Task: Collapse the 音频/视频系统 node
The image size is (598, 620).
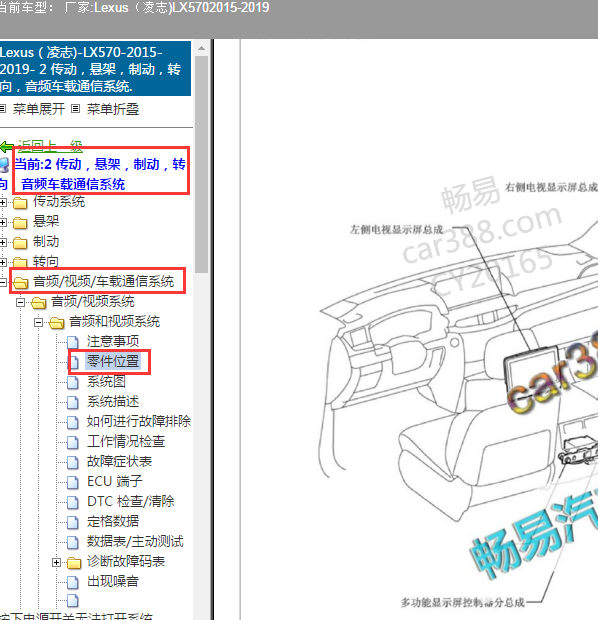Action: tap(20, 302)
